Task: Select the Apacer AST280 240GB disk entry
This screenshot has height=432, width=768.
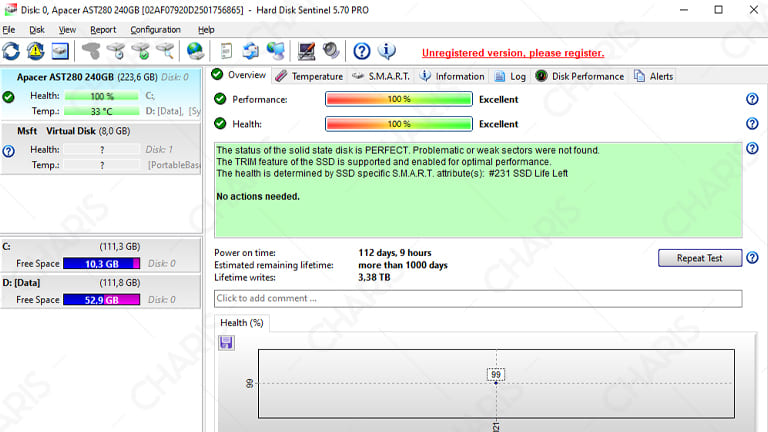Action: [101, 94]
